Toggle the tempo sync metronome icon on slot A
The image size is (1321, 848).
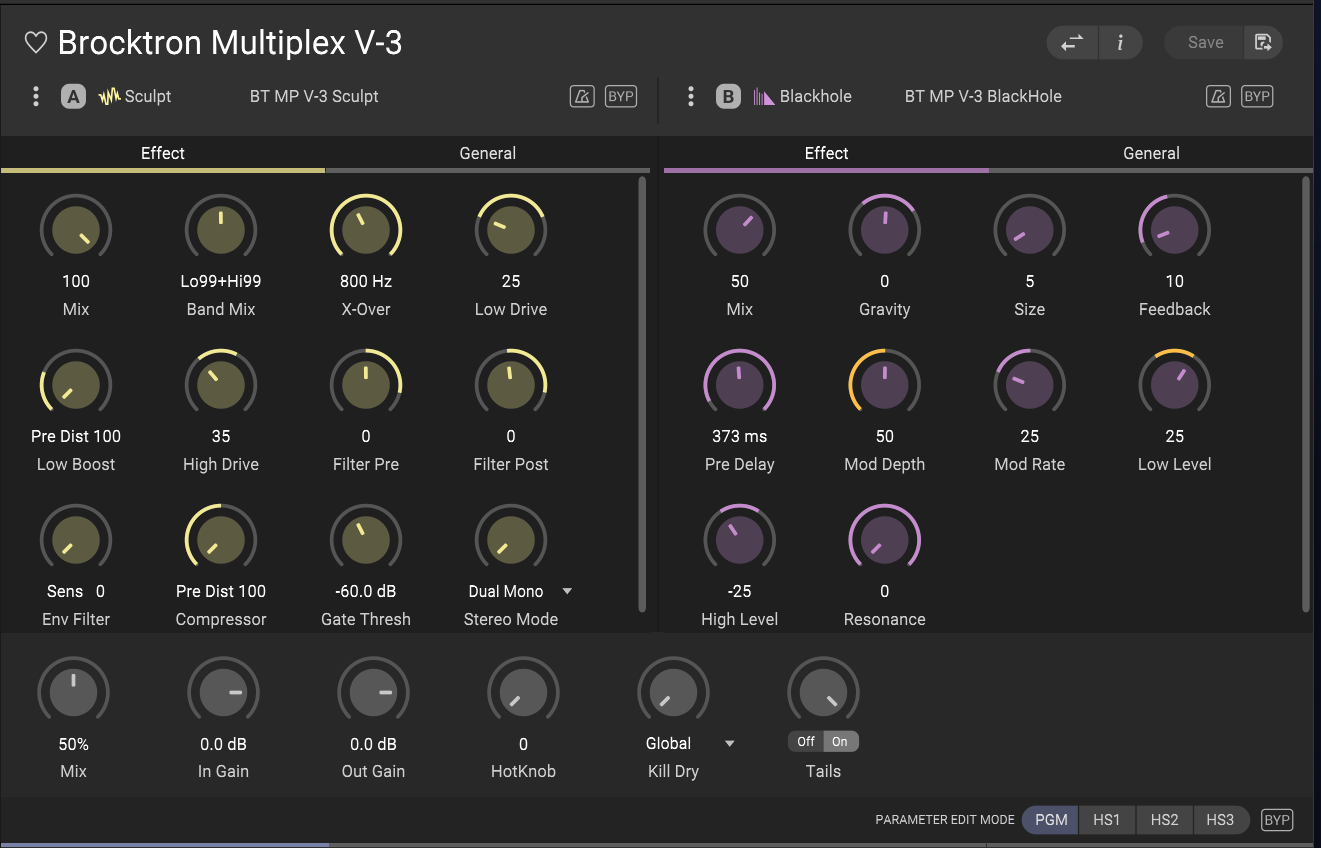[x=582, y=97]
